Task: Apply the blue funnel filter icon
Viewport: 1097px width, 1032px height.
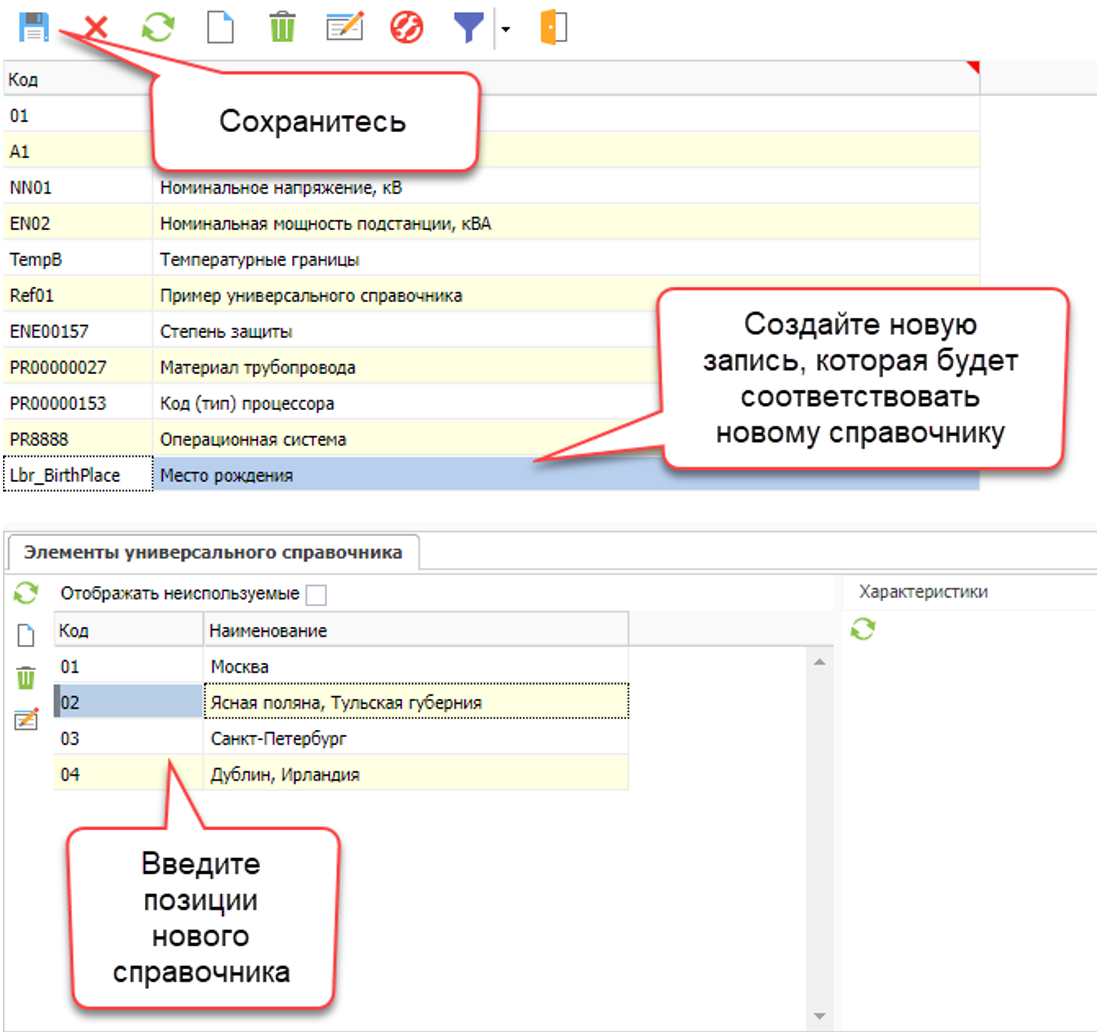Action: click(x=468, y=28)
